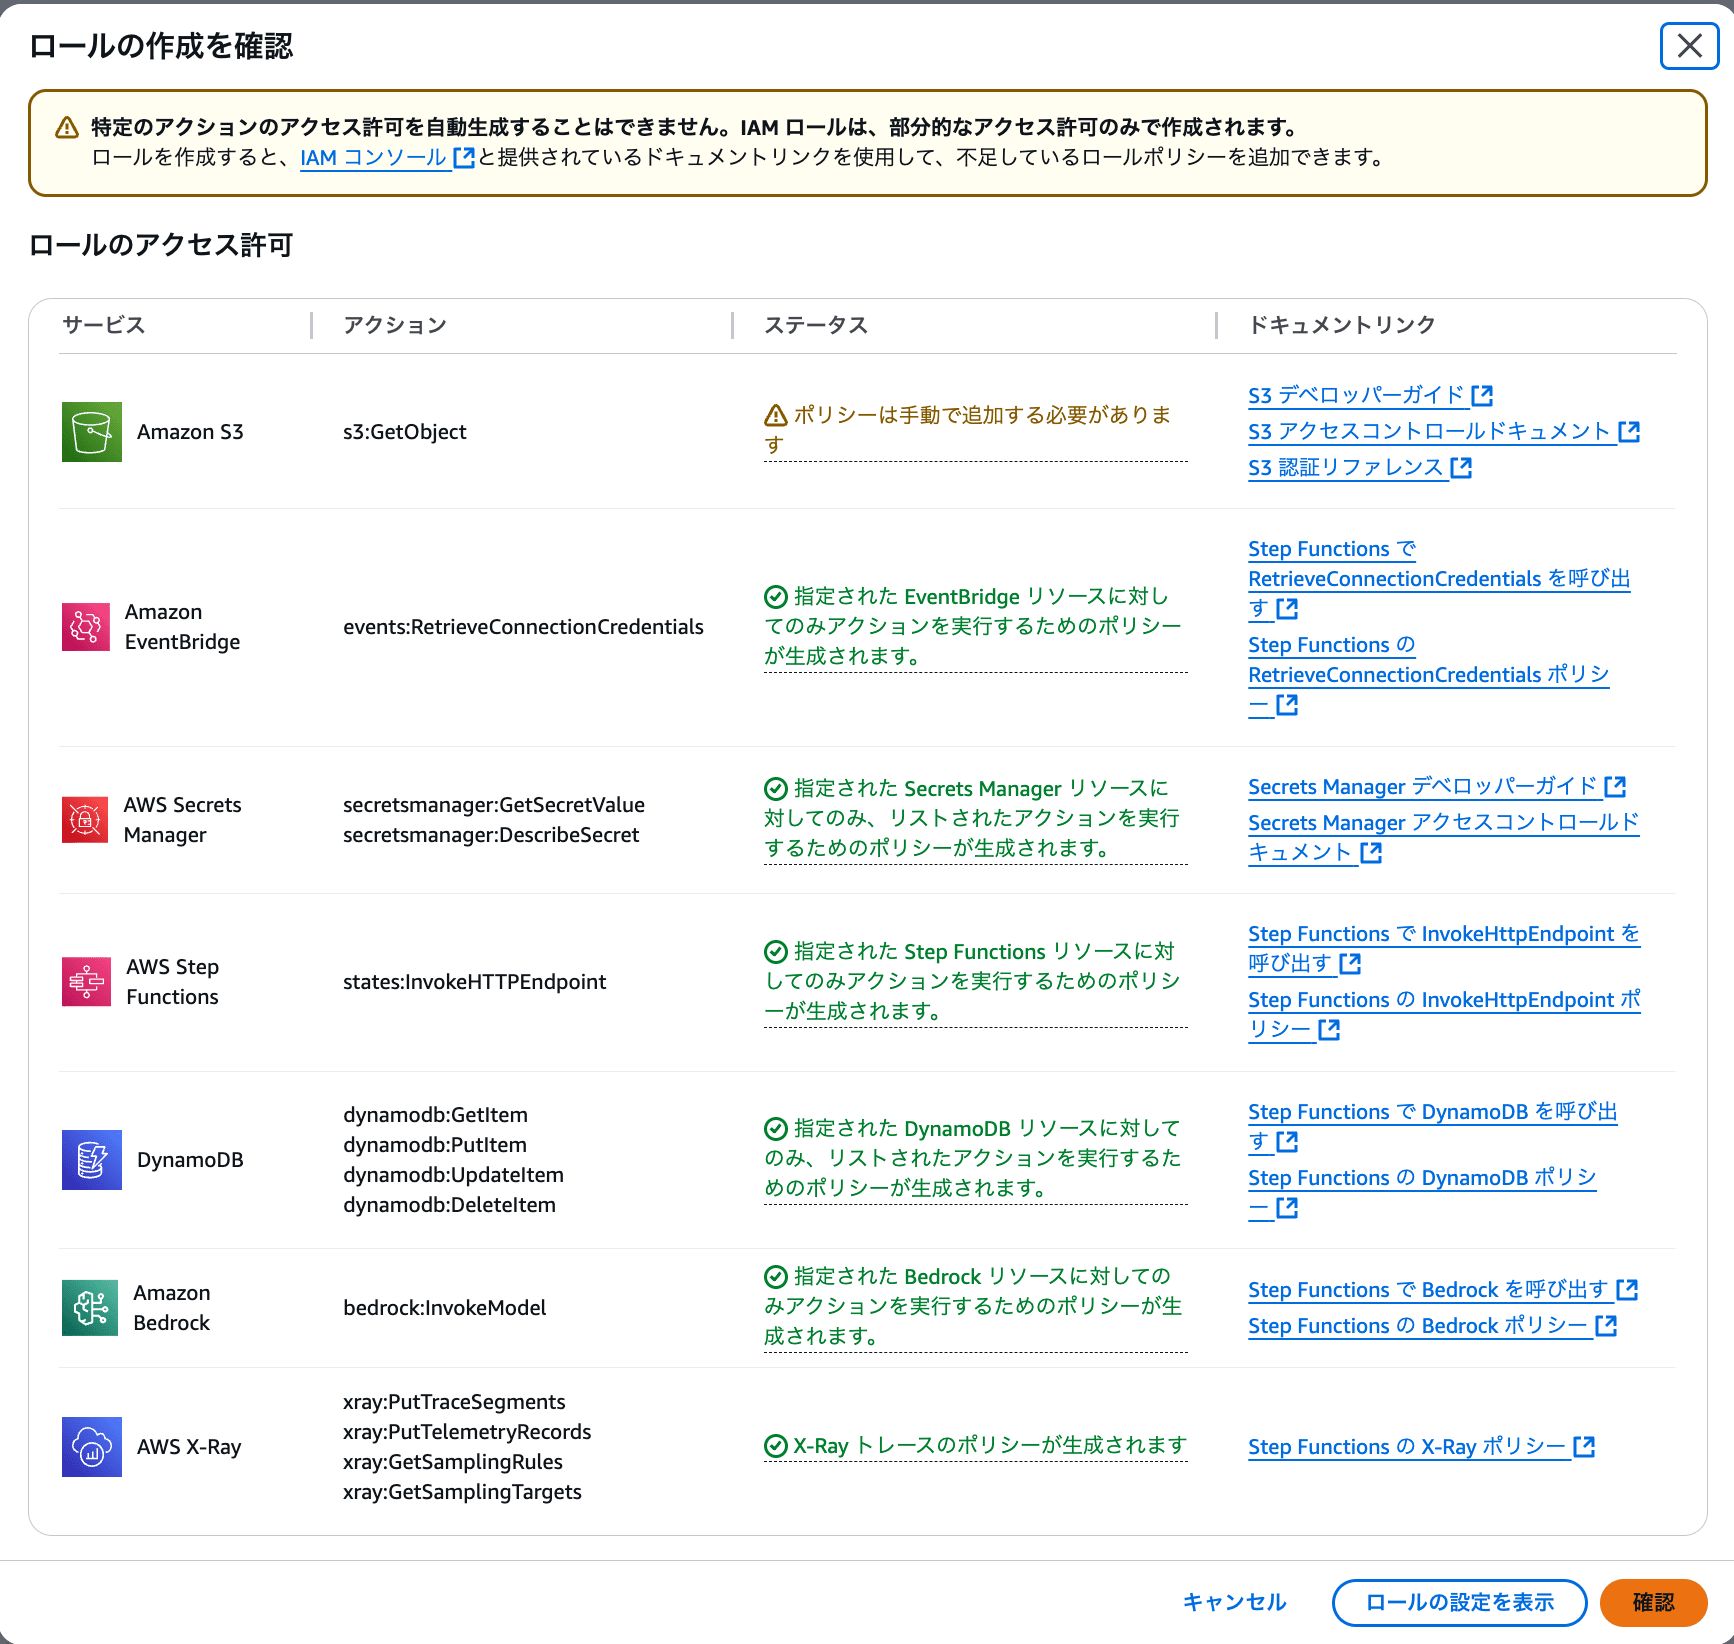
Task: Click bedrock:InvokeModel action text
Action: click(445, 1308)
